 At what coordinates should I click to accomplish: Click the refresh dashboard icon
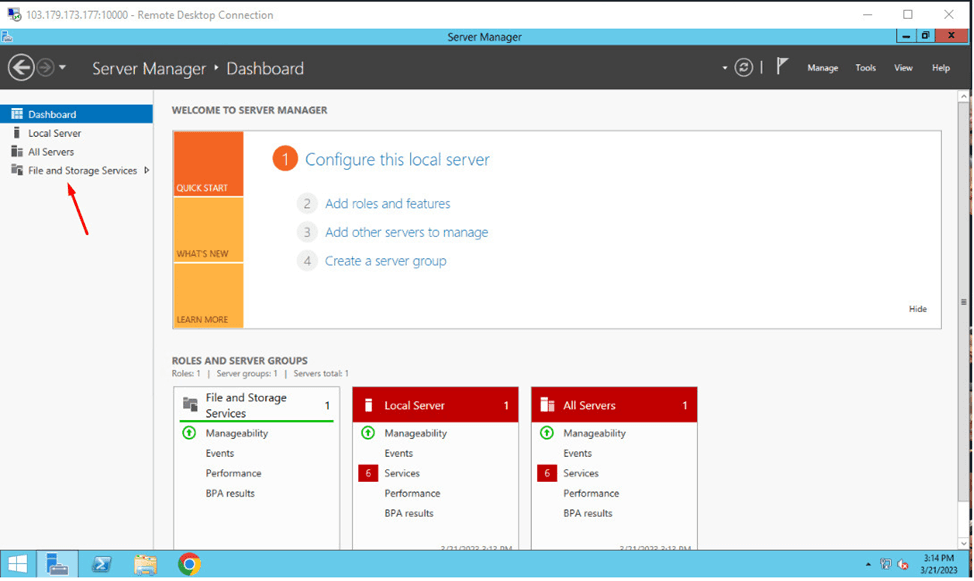coord(743,67)
